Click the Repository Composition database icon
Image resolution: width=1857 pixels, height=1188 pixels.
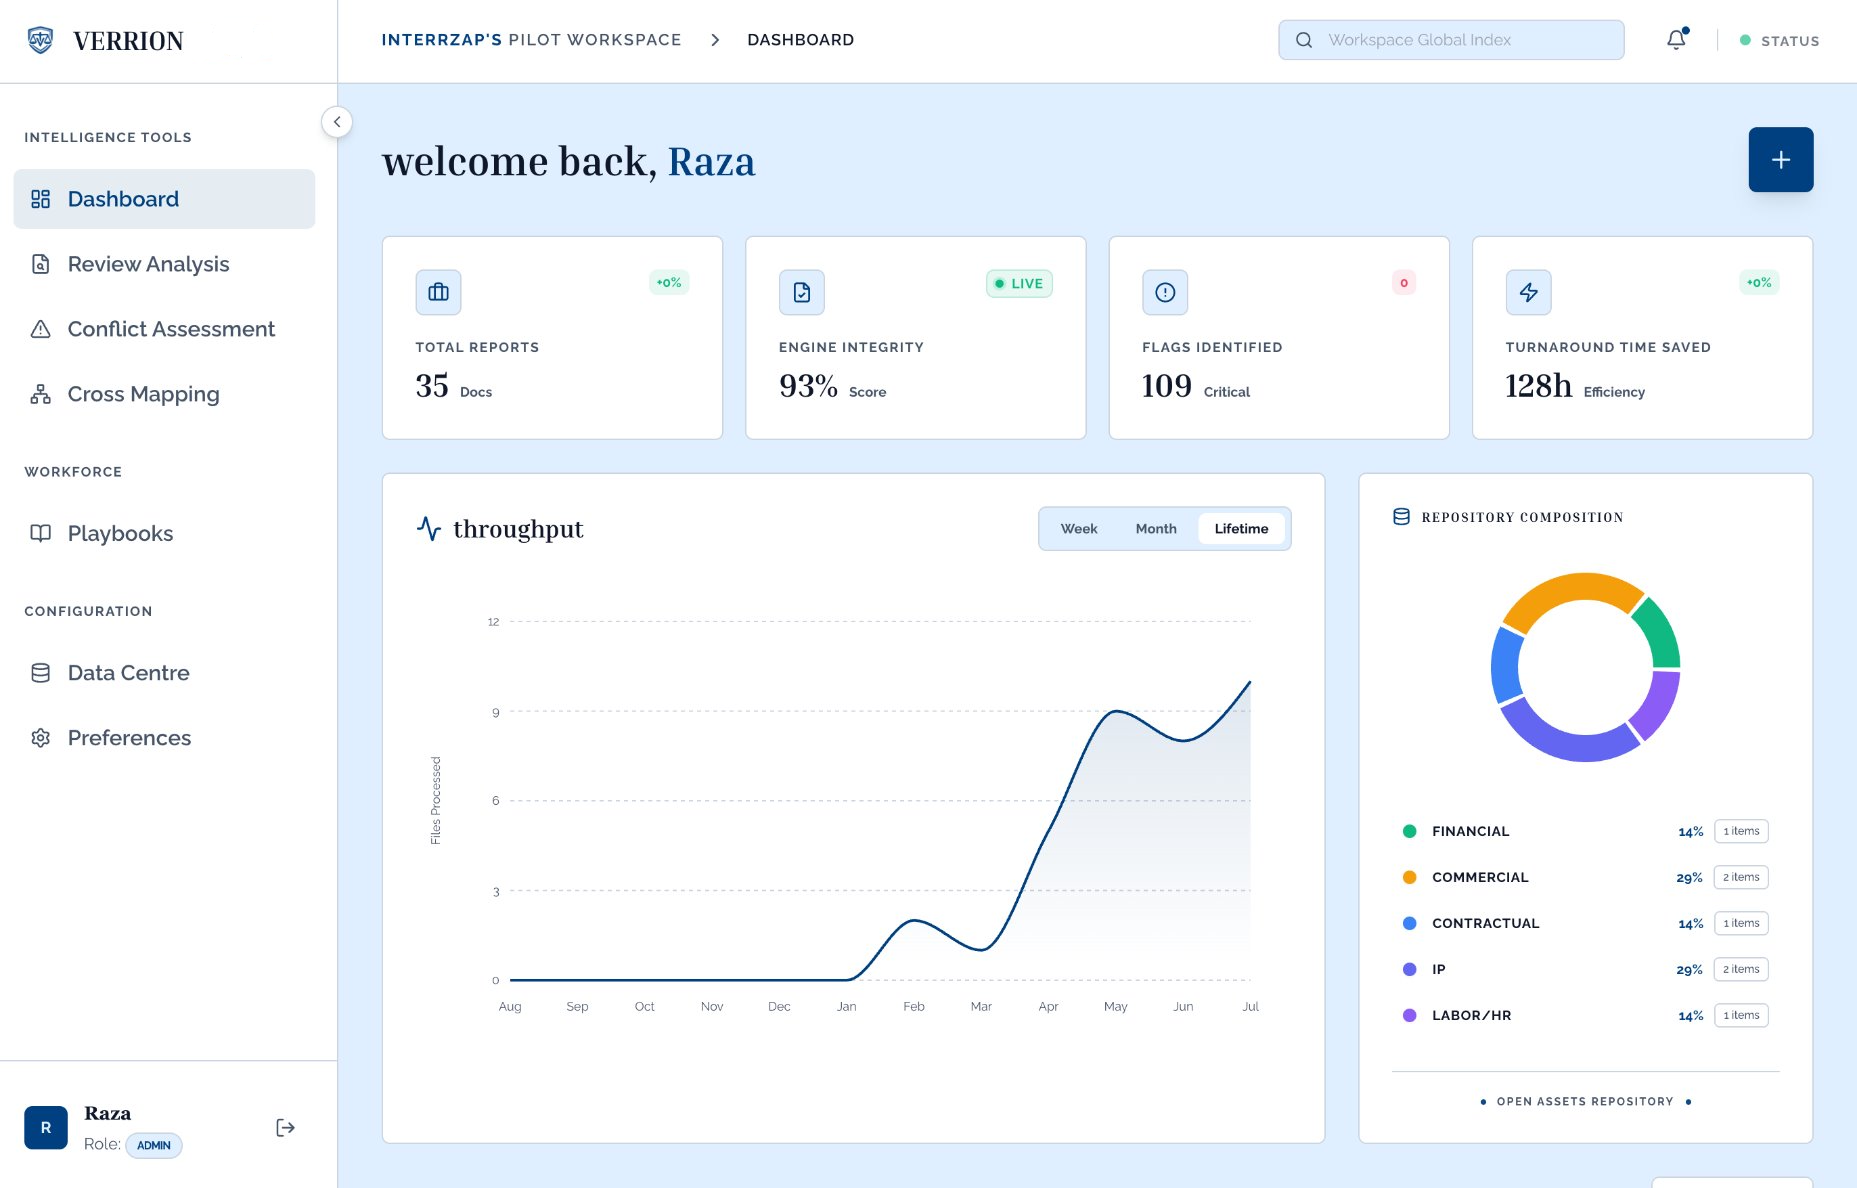click(1401, 517)
